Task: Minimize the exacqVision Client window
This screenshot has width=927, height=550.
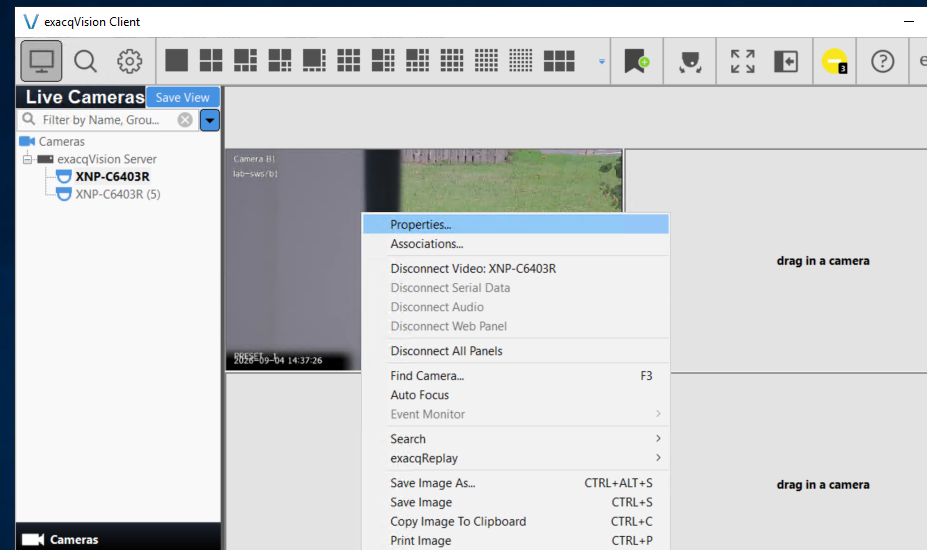Action: pyautogui.click(x=909, y=22)
